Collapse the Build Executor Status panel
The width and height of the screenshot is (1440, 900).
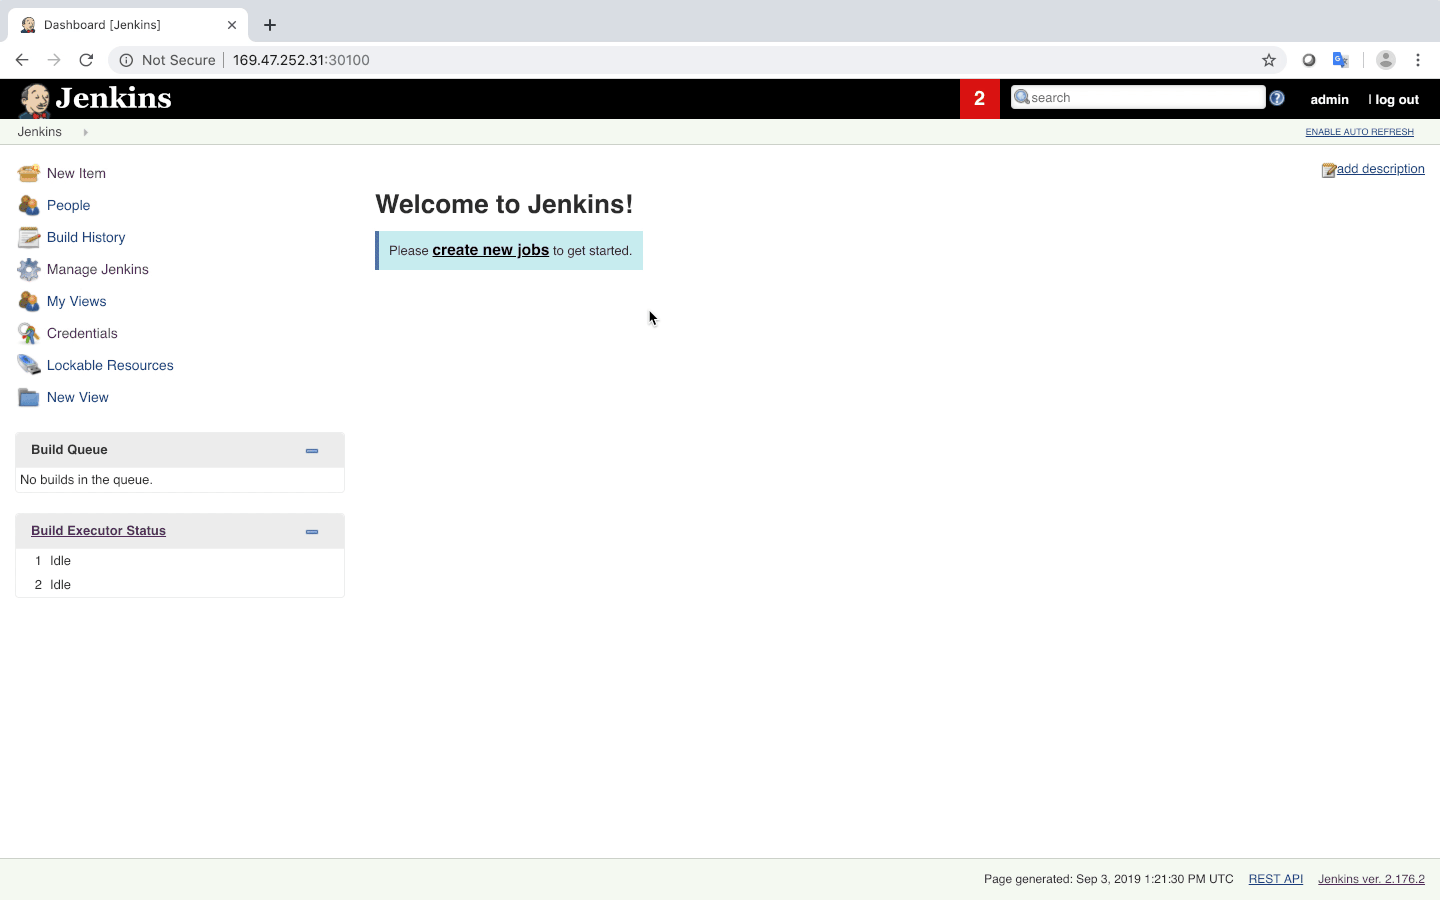point(312,532)
